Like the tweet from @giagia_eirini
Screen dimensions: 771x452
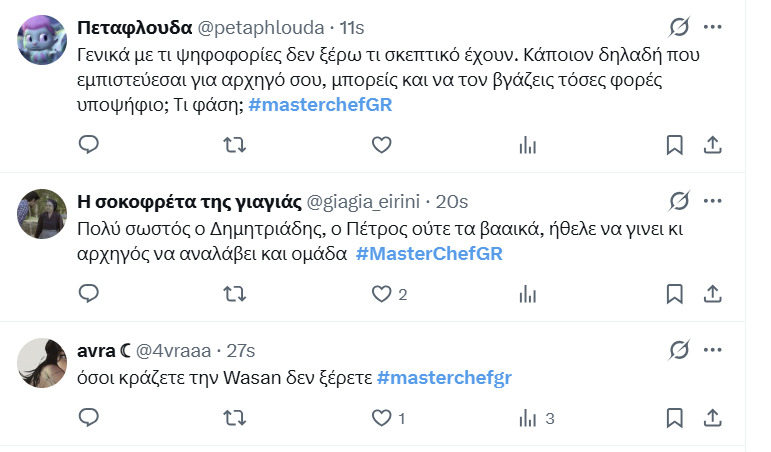click(x=380, y=294)
